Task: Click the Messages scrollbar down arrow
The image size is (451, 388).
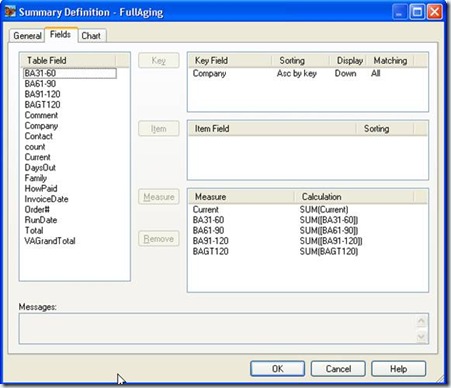Action: pos(421,336)
